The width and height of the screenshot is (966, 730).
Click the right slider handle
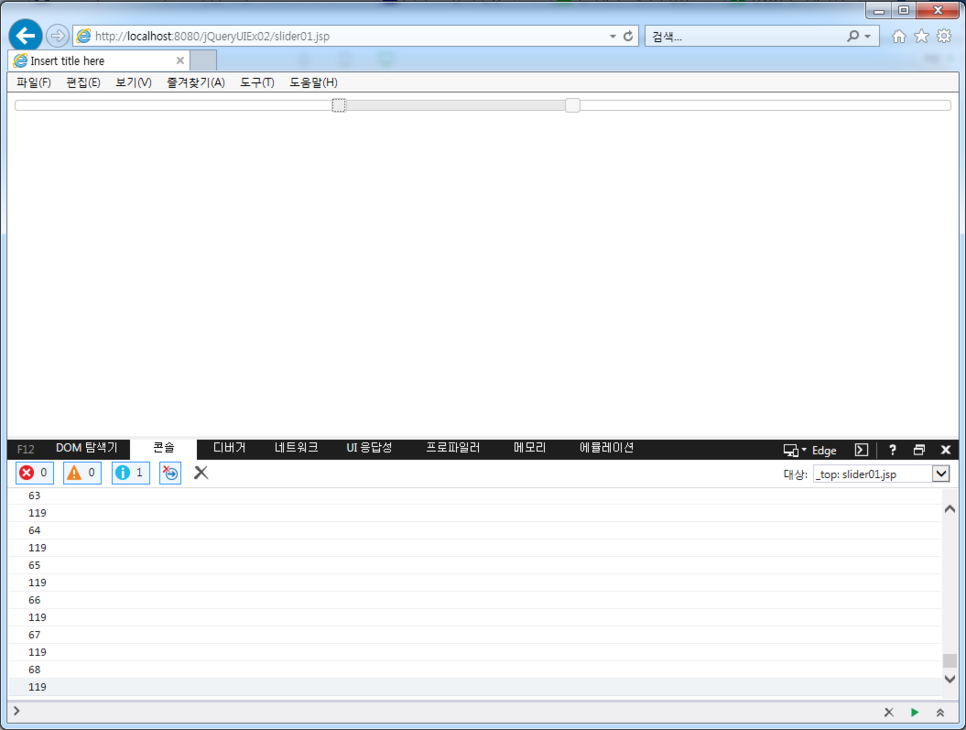click(x=572, y=105)
